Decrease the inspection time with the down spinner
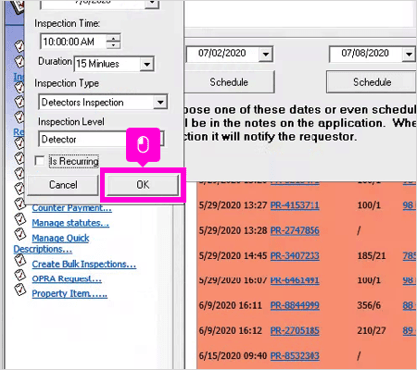The width and height of the screenshot is (417, 370). point(113,45)
